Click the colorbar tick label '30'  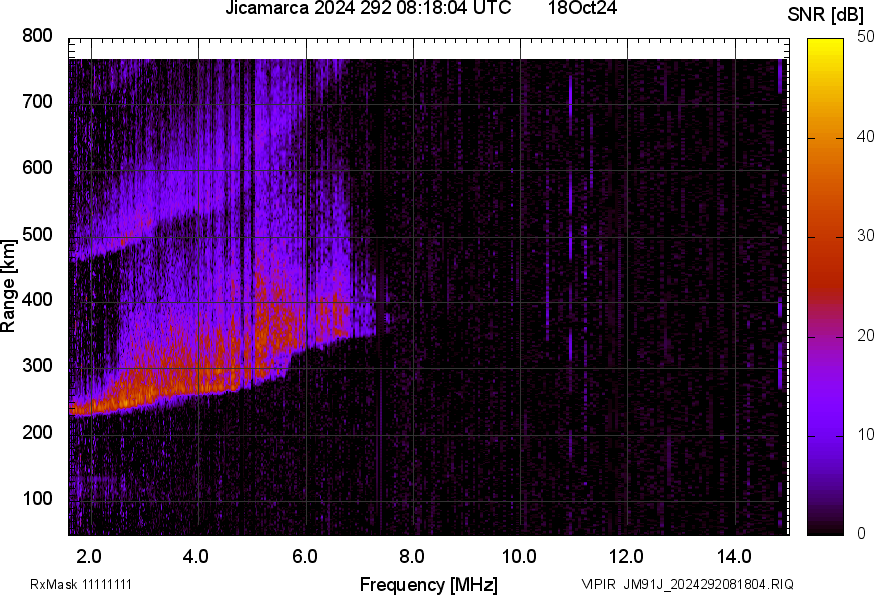point(865,236)
